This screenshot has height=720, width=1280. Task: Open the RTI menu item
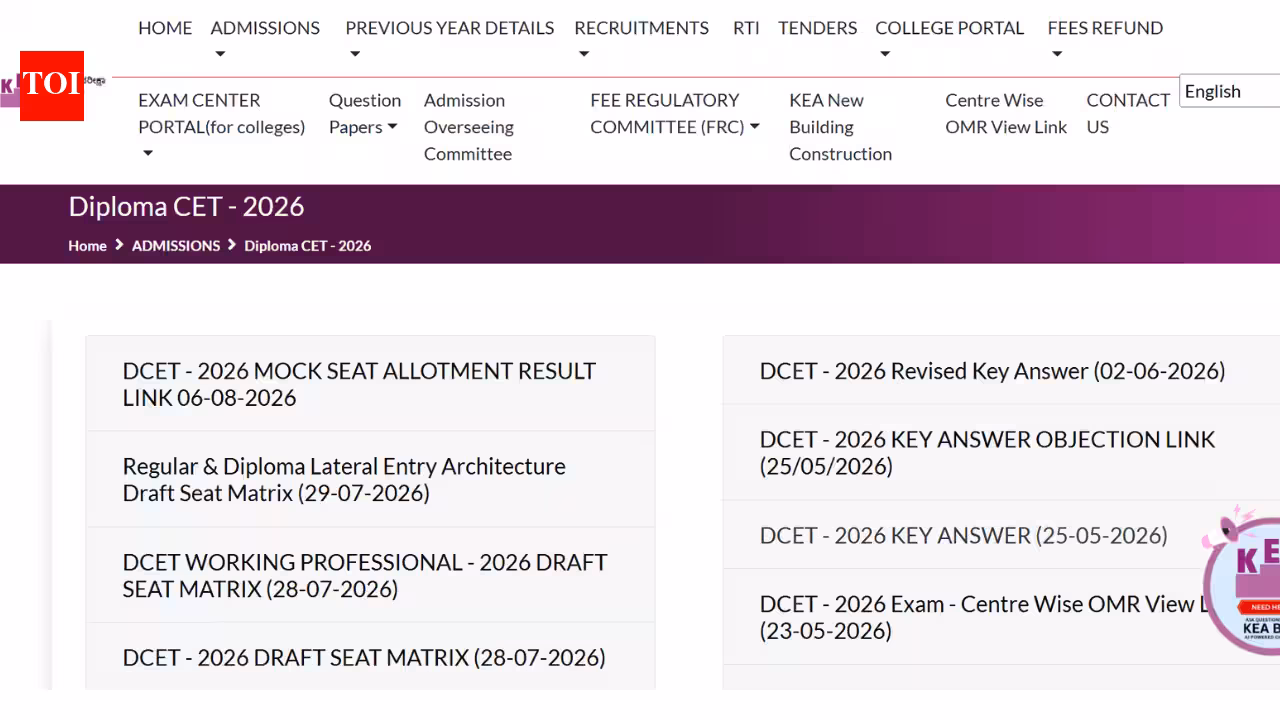pos(746,28)
